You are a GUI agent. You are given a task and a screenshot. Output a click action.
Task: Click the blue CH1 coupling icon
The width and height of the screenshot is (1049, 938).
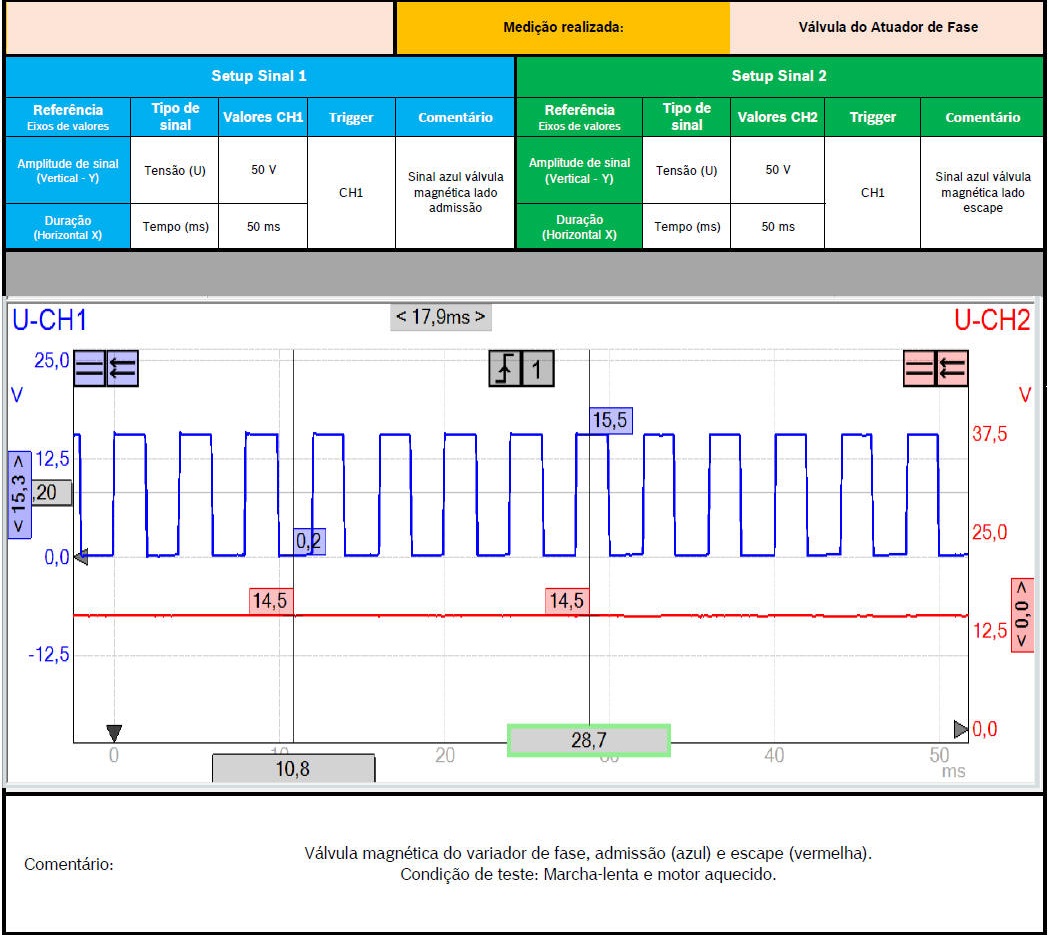click(90, 369)
